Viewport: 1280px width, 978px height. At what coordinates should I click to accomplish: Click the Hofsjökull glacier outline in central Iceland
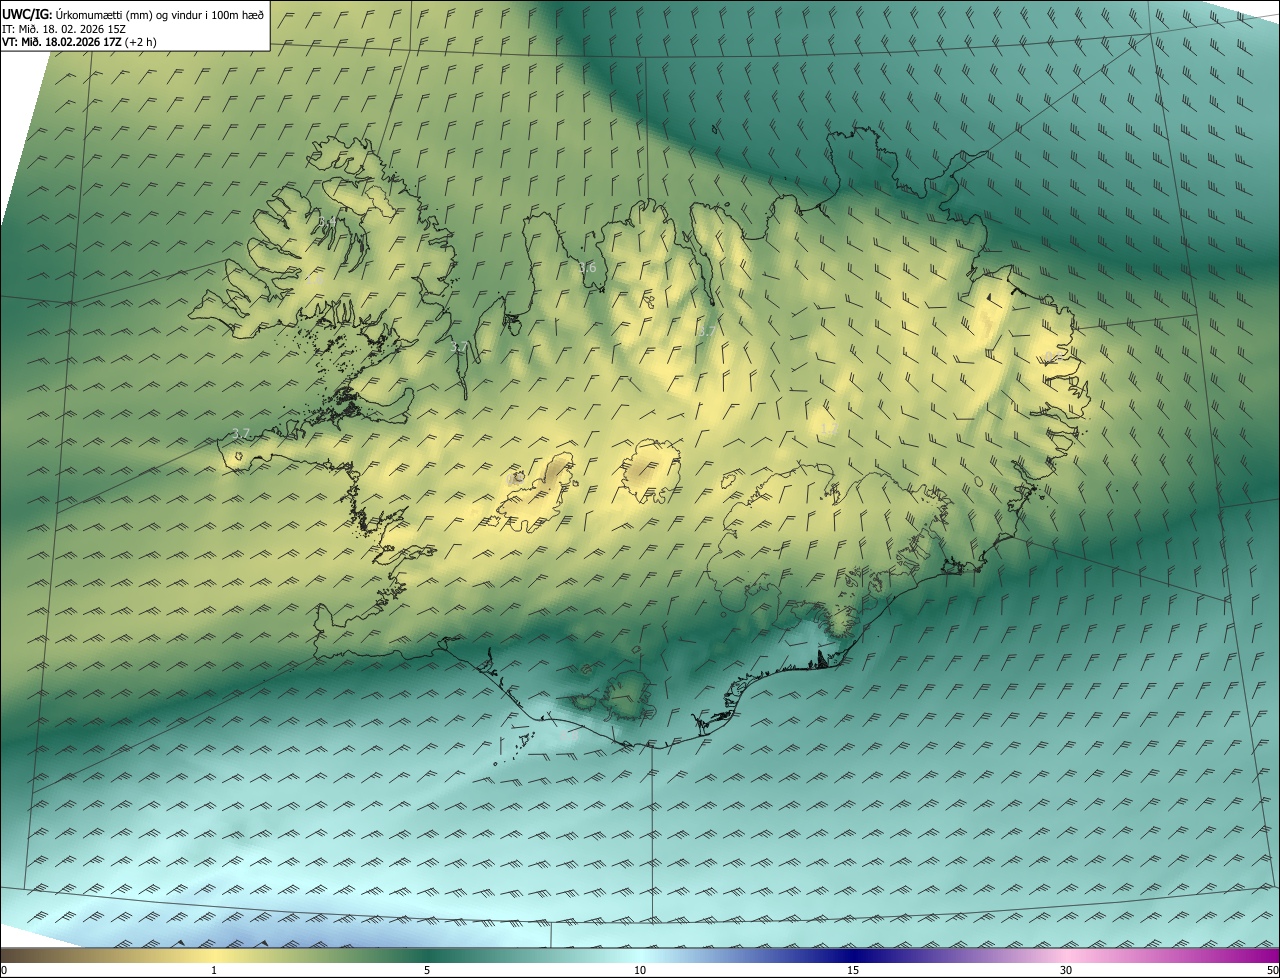tap(652, 470)
